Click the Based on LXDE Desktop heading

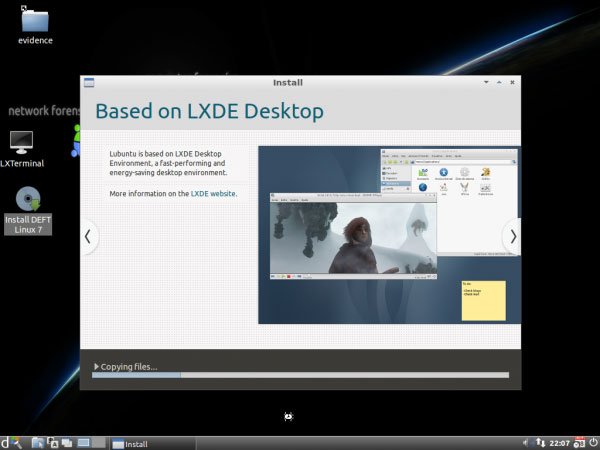(209, 111)
